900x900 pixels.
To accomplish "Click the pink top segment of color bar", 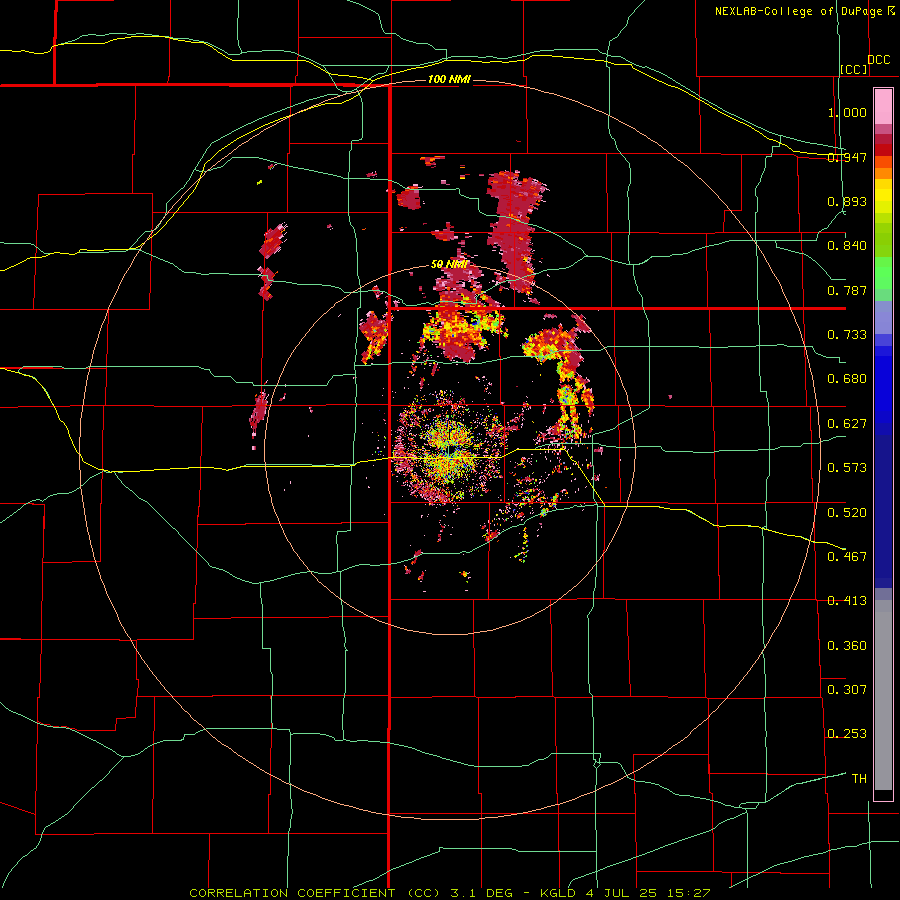I will tap(883, 107).
